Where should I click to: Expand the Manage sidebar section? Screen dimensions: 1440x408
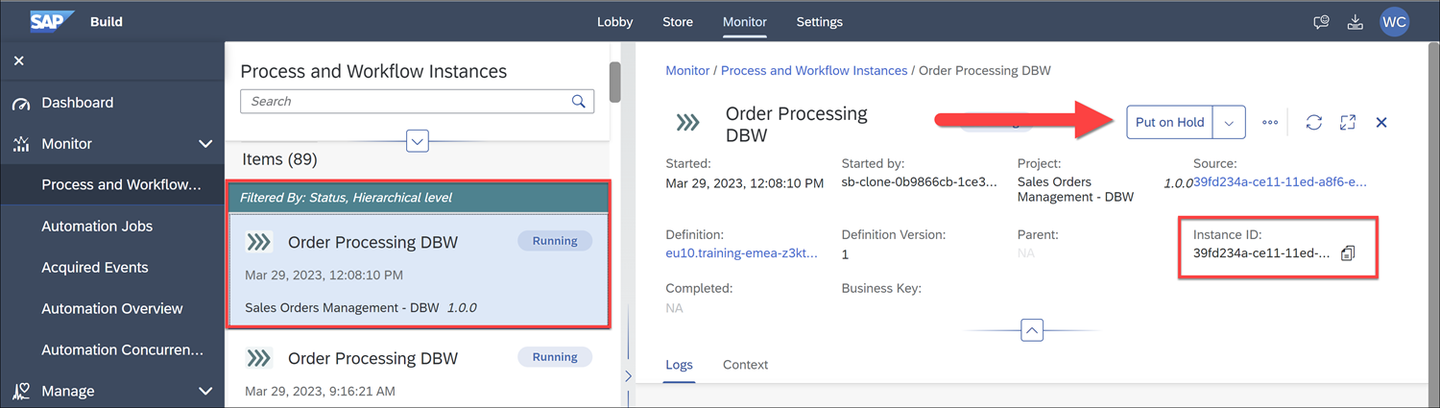(206, 391)
